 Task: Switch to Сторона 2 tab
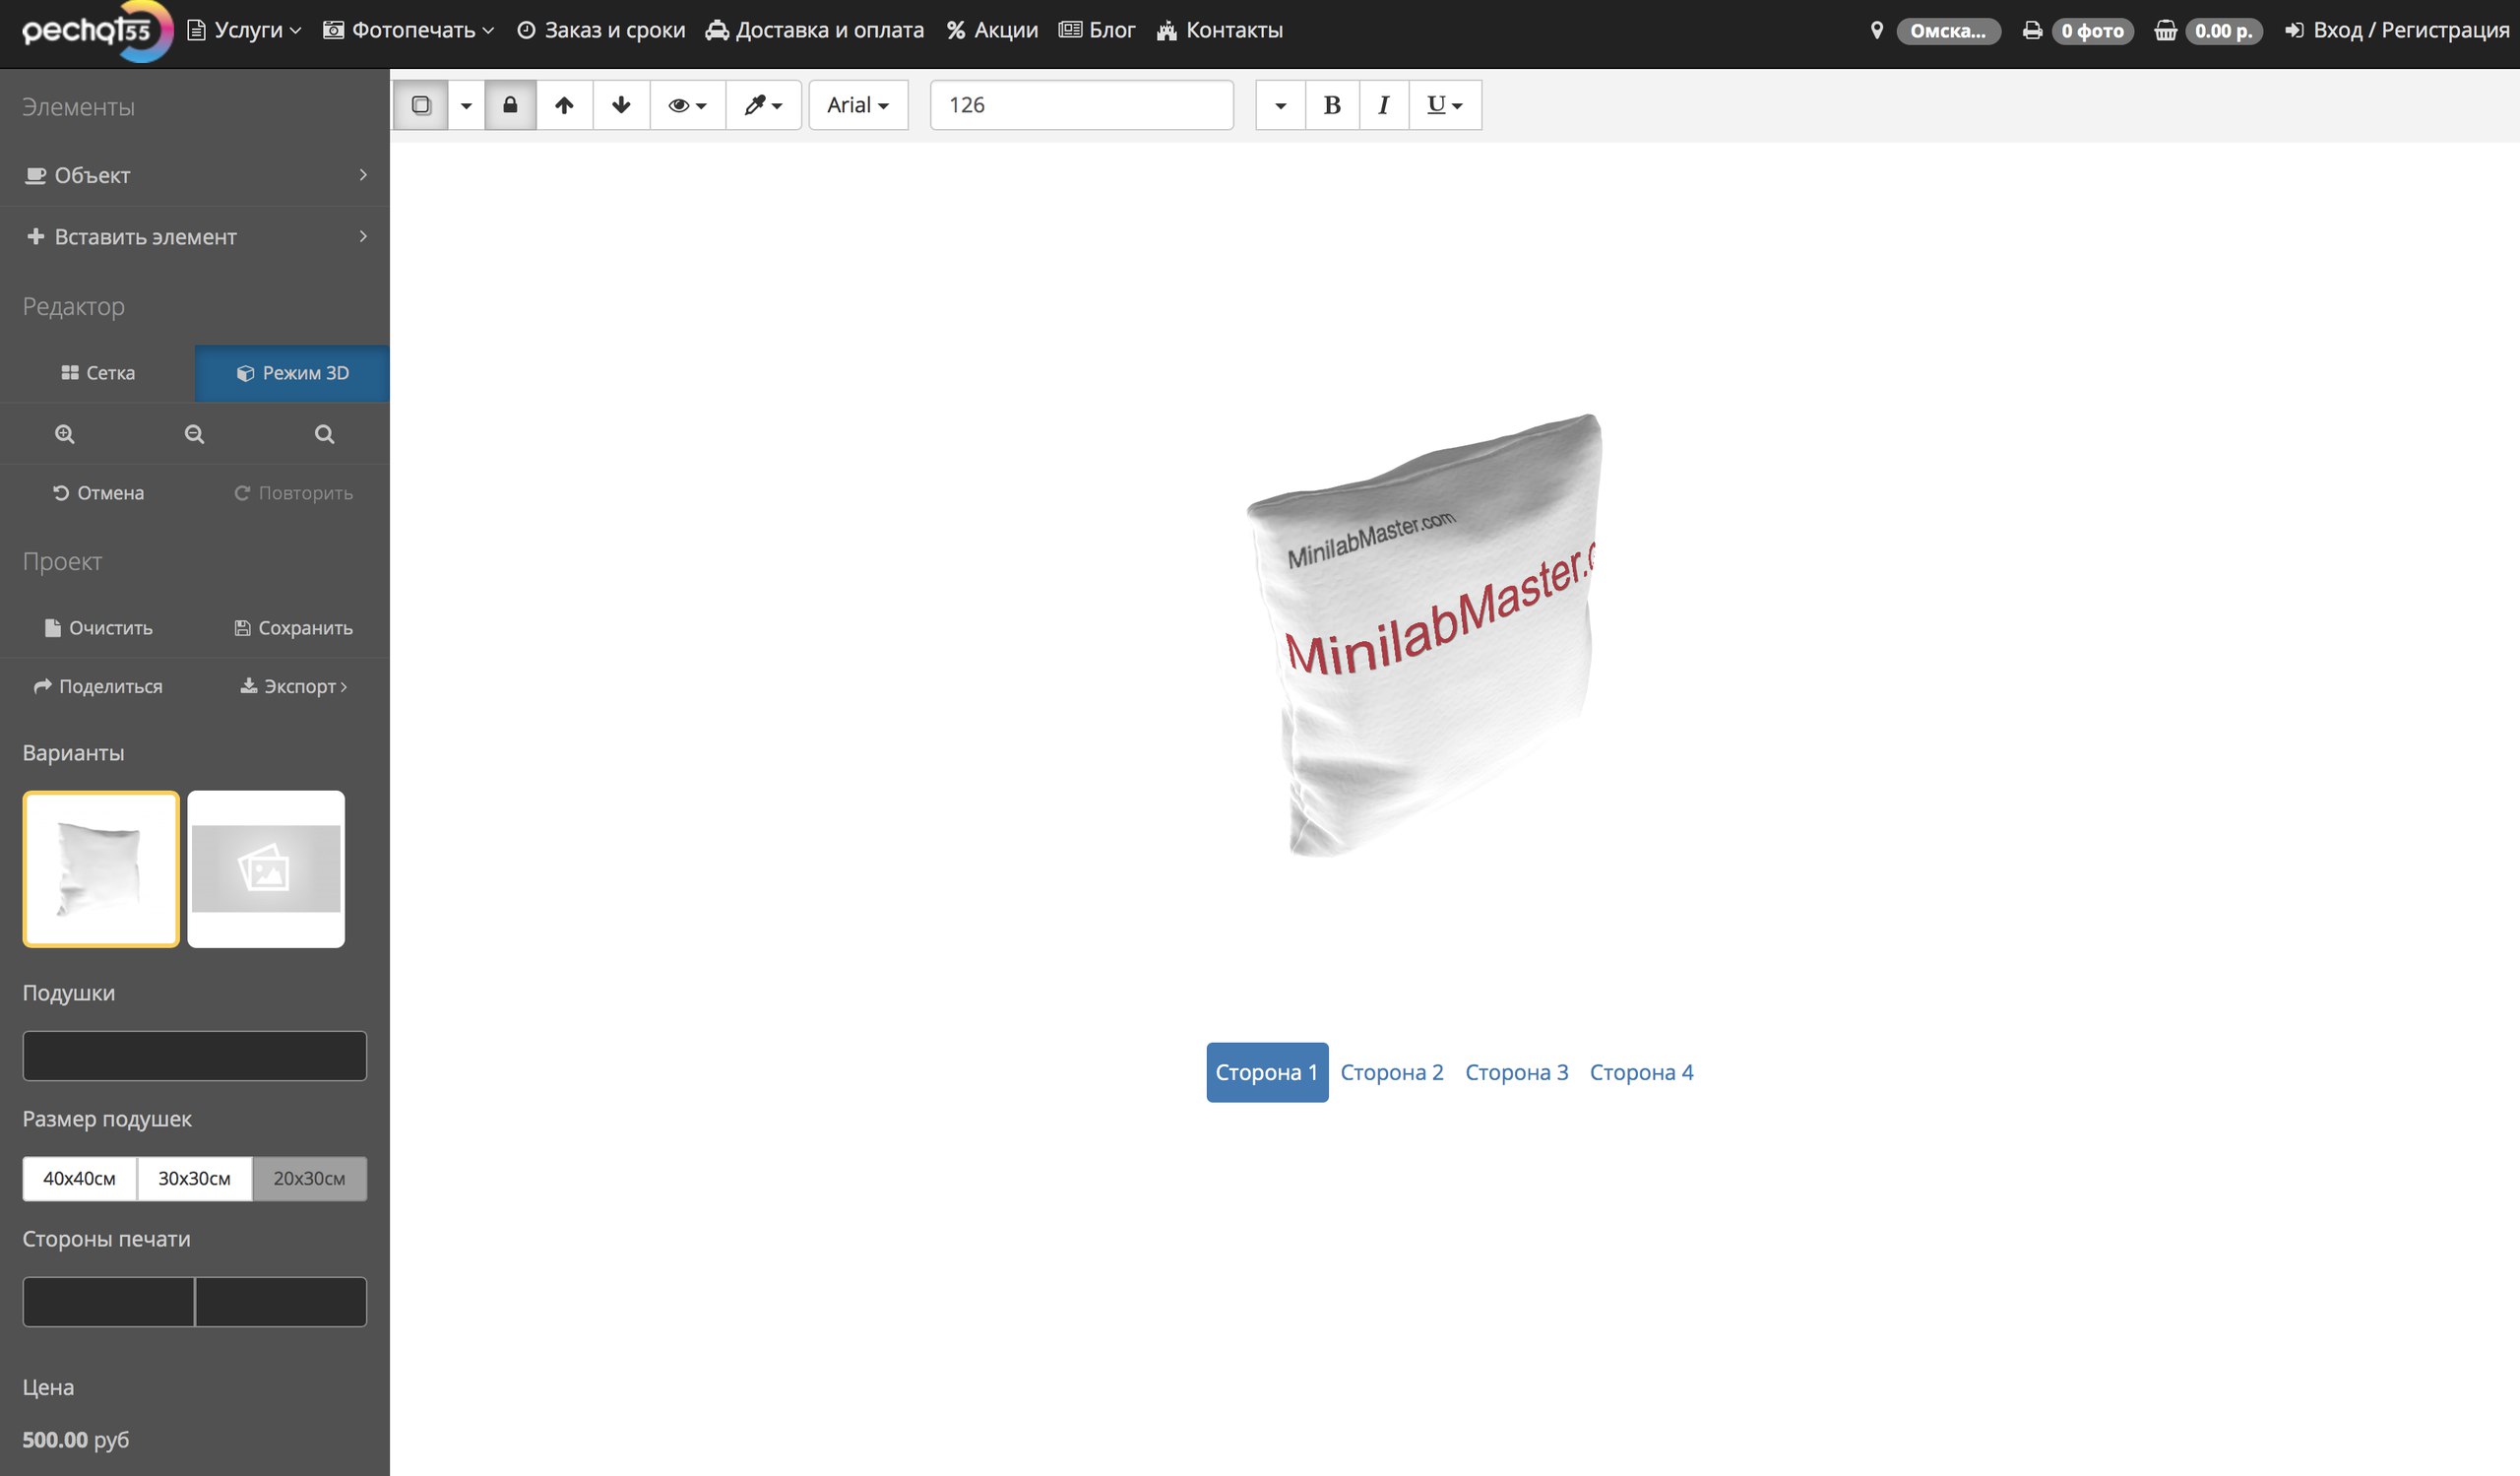[x=1392, y=1073]
